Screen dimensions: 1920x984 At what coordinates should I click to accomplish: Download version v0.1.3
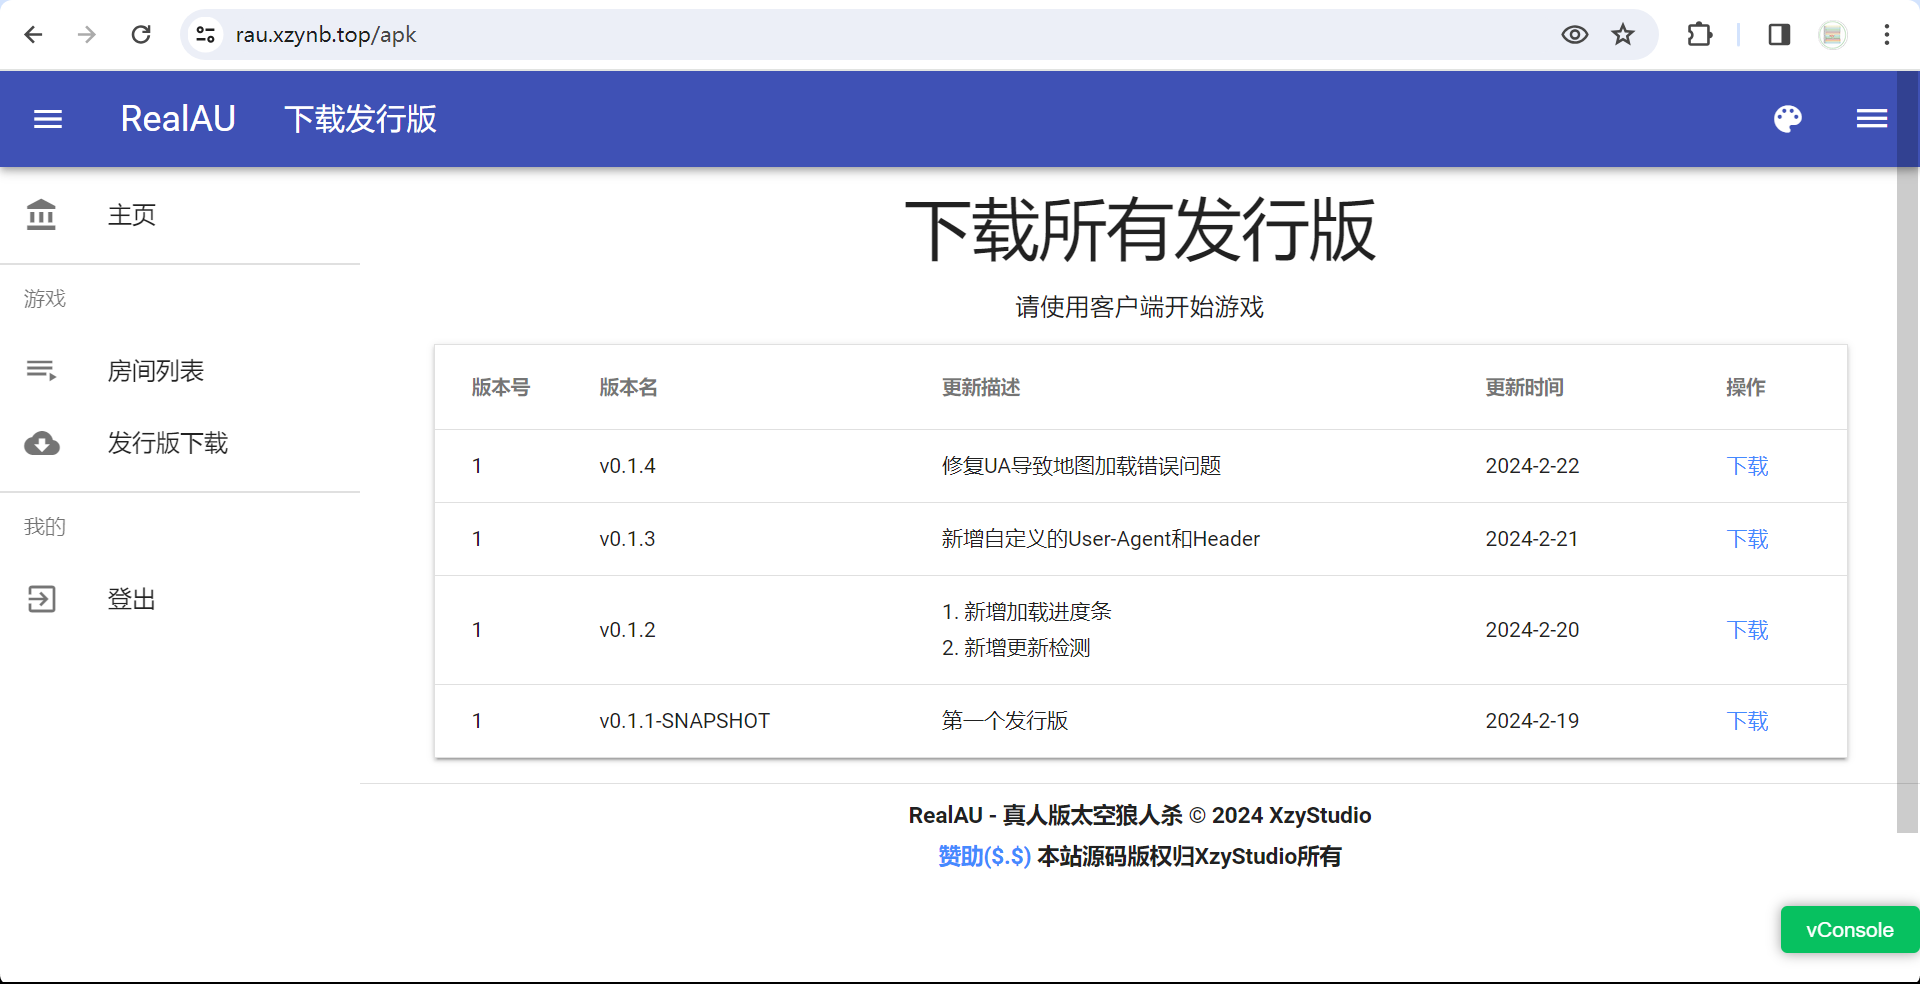[x=1747, y=539]
